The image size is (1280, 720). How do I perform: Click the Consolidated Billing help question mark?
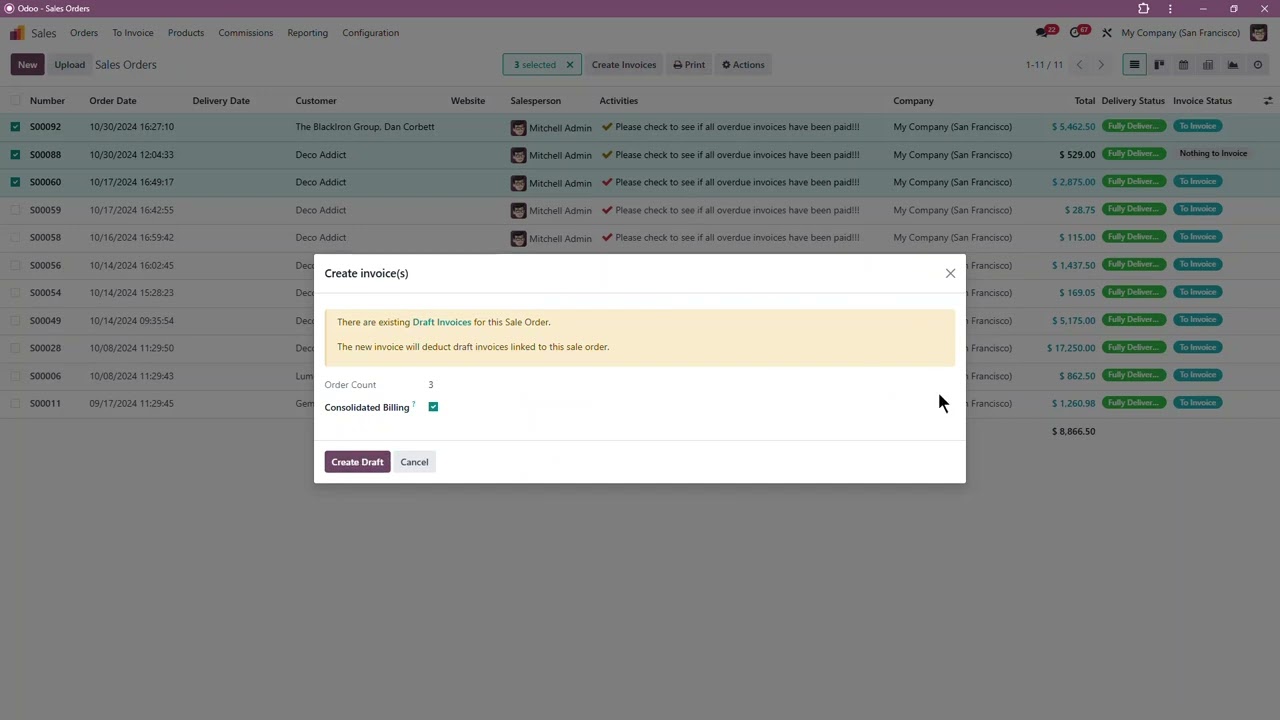tap(414, 405)
